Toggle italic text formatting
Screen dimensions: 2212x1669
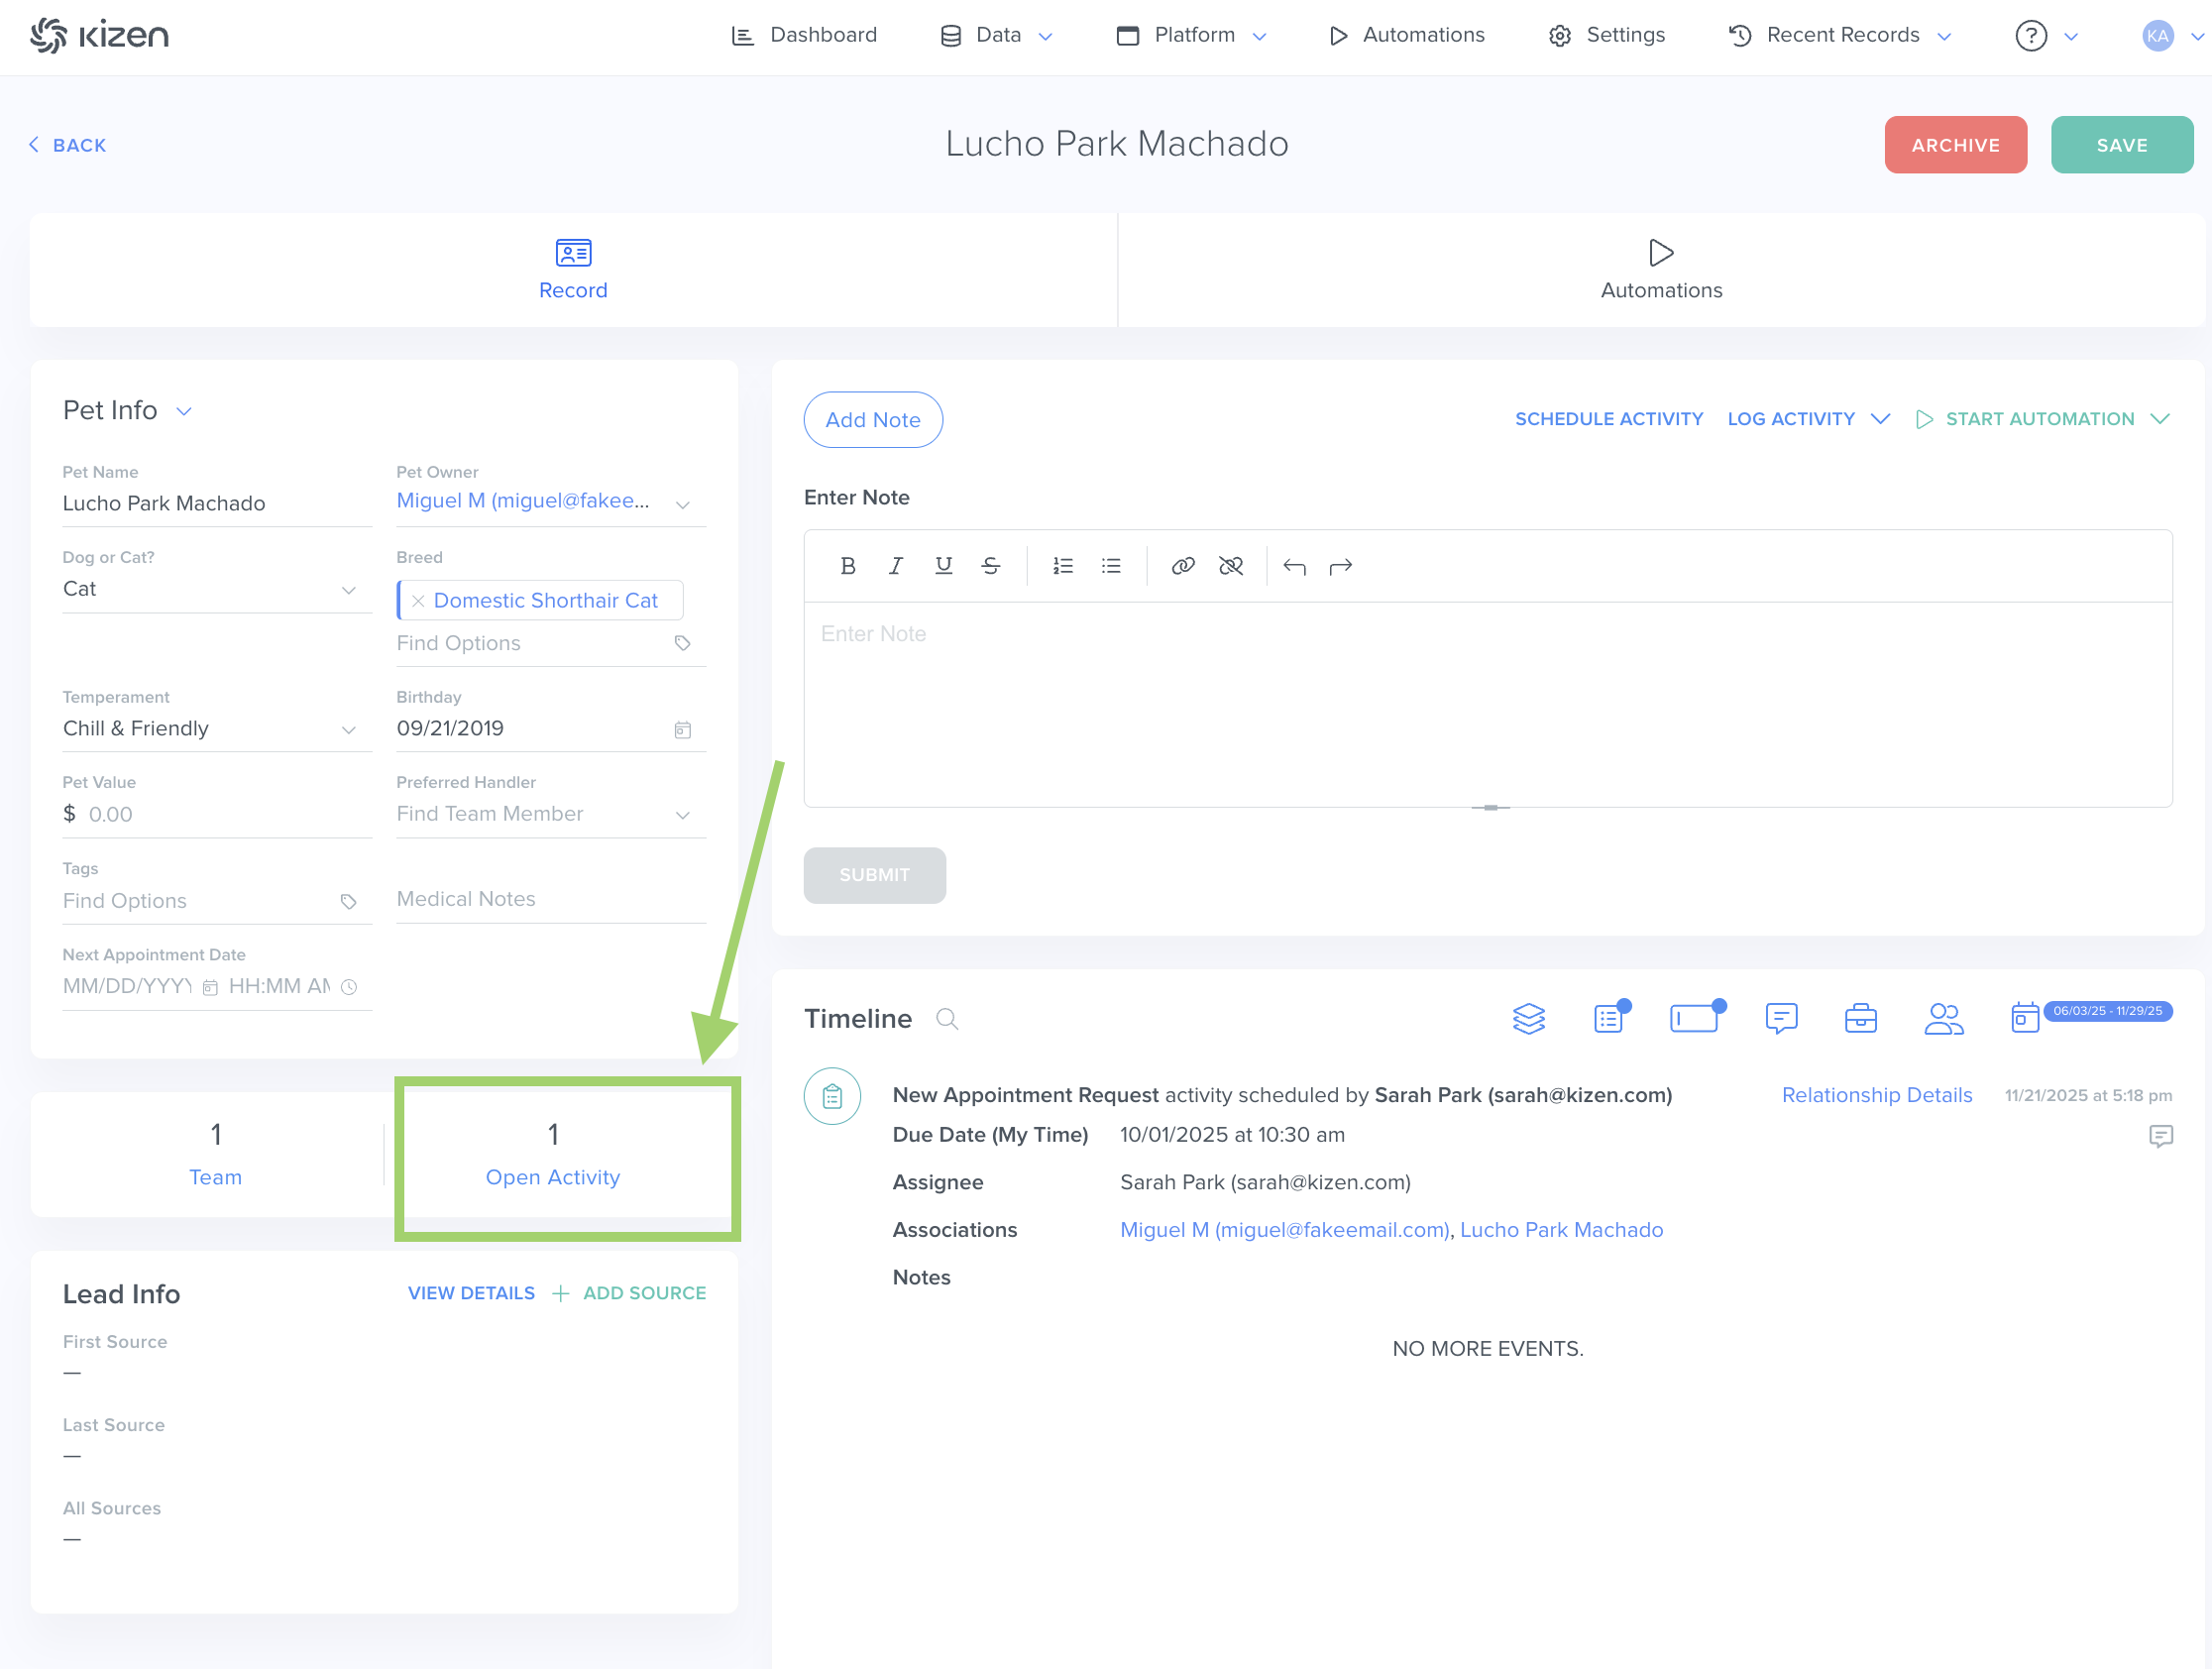coord(895,566)
